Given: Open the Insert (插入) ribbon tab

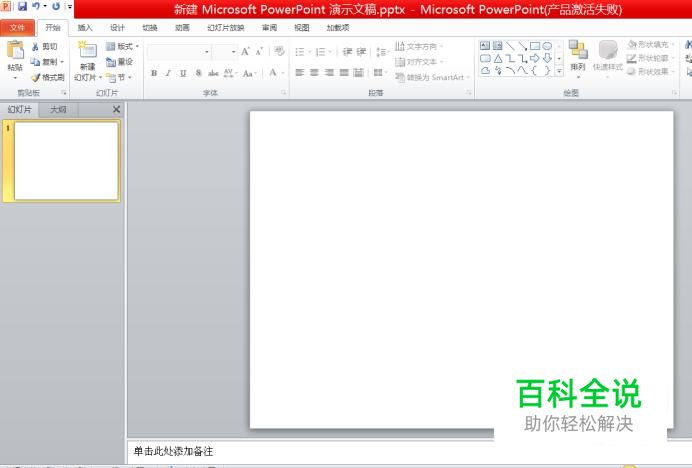Looking at the screenshot, I should click(x=85, y=27).
